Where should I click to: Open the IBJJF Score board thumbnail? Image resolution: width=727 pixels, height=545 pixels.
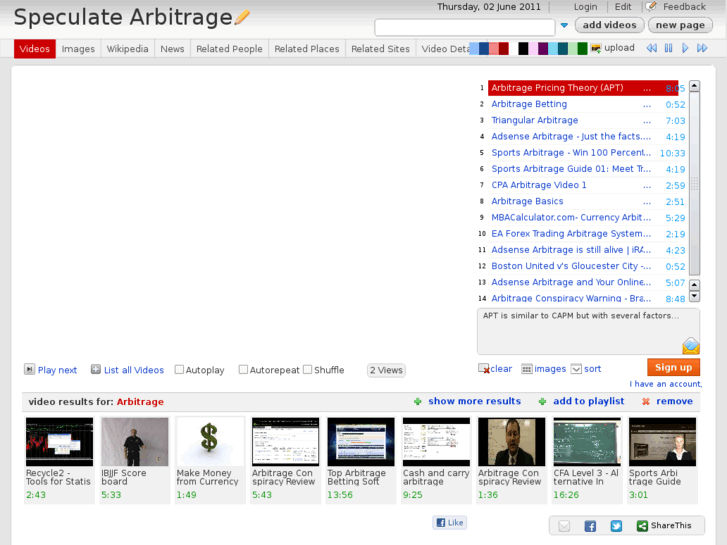[135, 442]
